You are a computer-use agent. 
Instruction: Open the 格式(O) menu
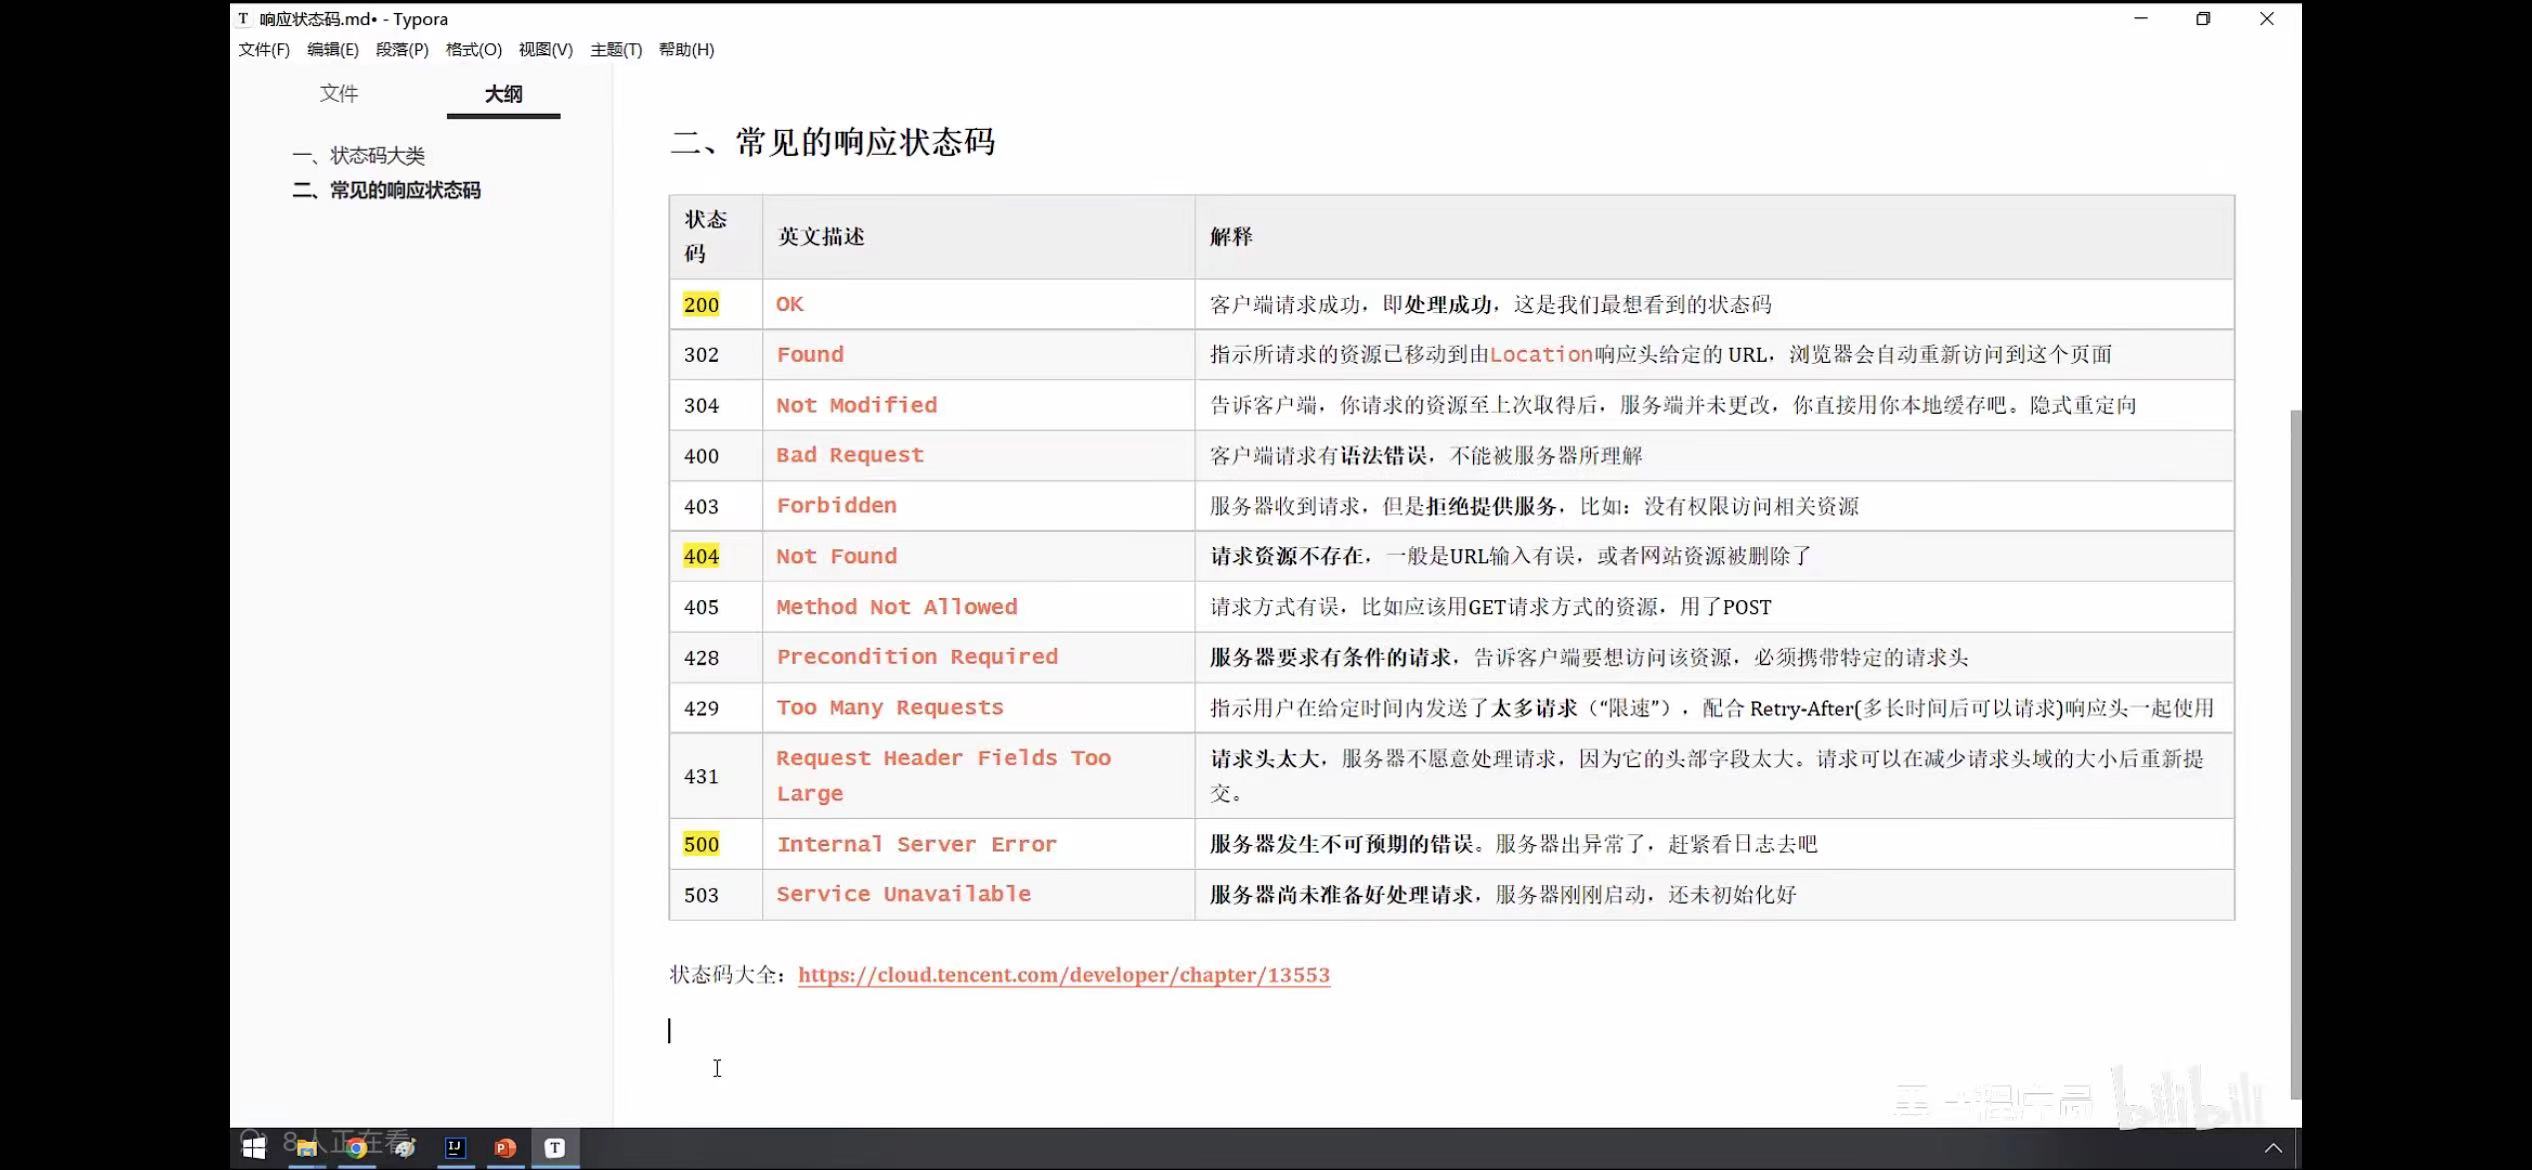pos(474,50)
